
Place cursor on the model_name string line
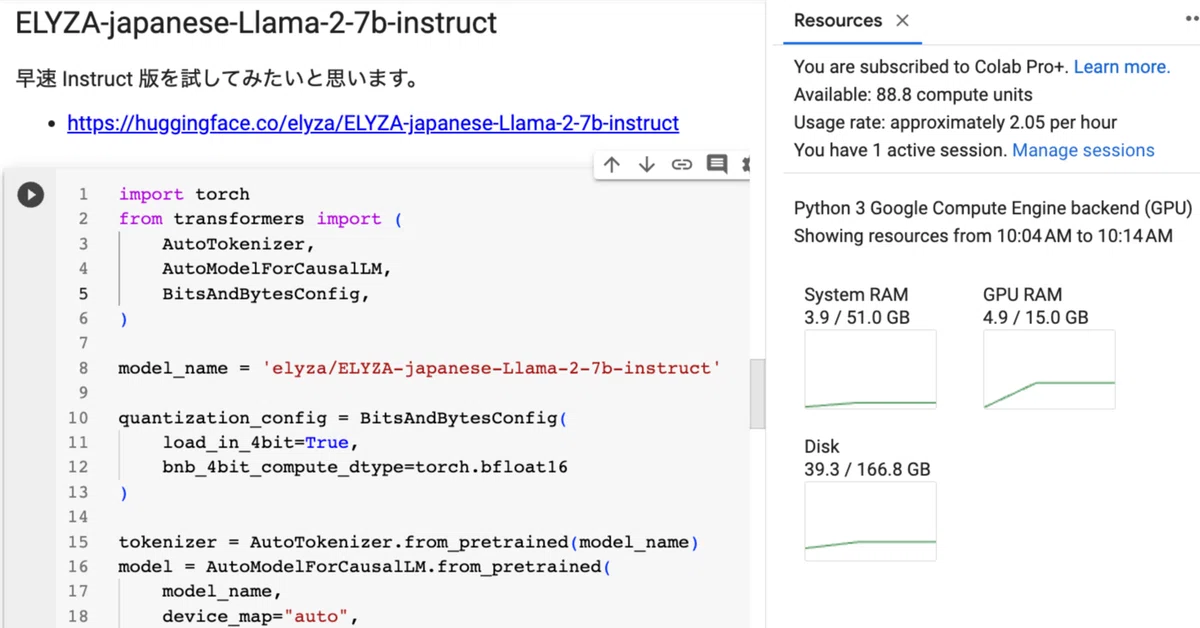click(x=419, y=368)
